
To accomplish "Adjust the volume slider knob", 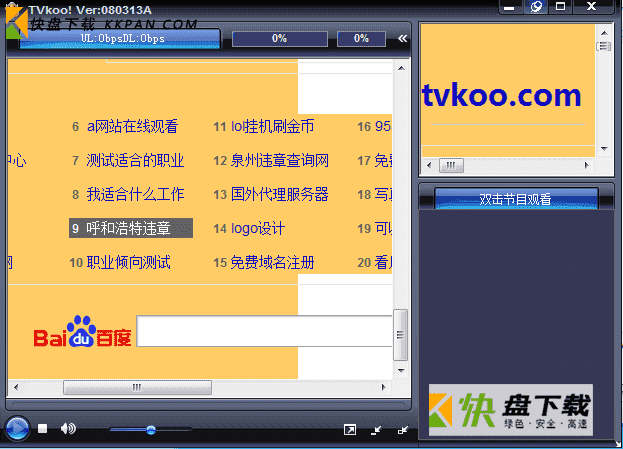I will click(x=151, y=430).
